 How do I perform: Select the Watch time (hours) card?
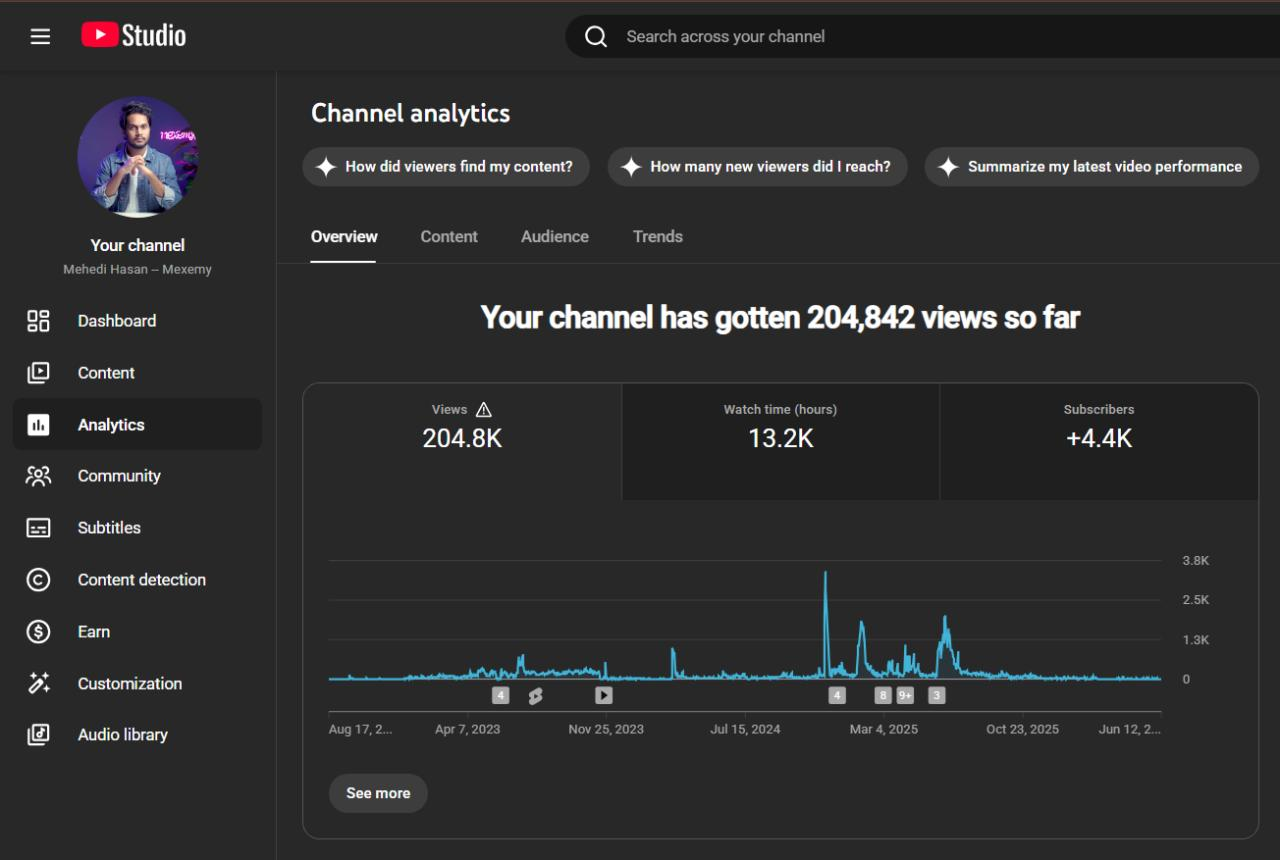[781, 441]
